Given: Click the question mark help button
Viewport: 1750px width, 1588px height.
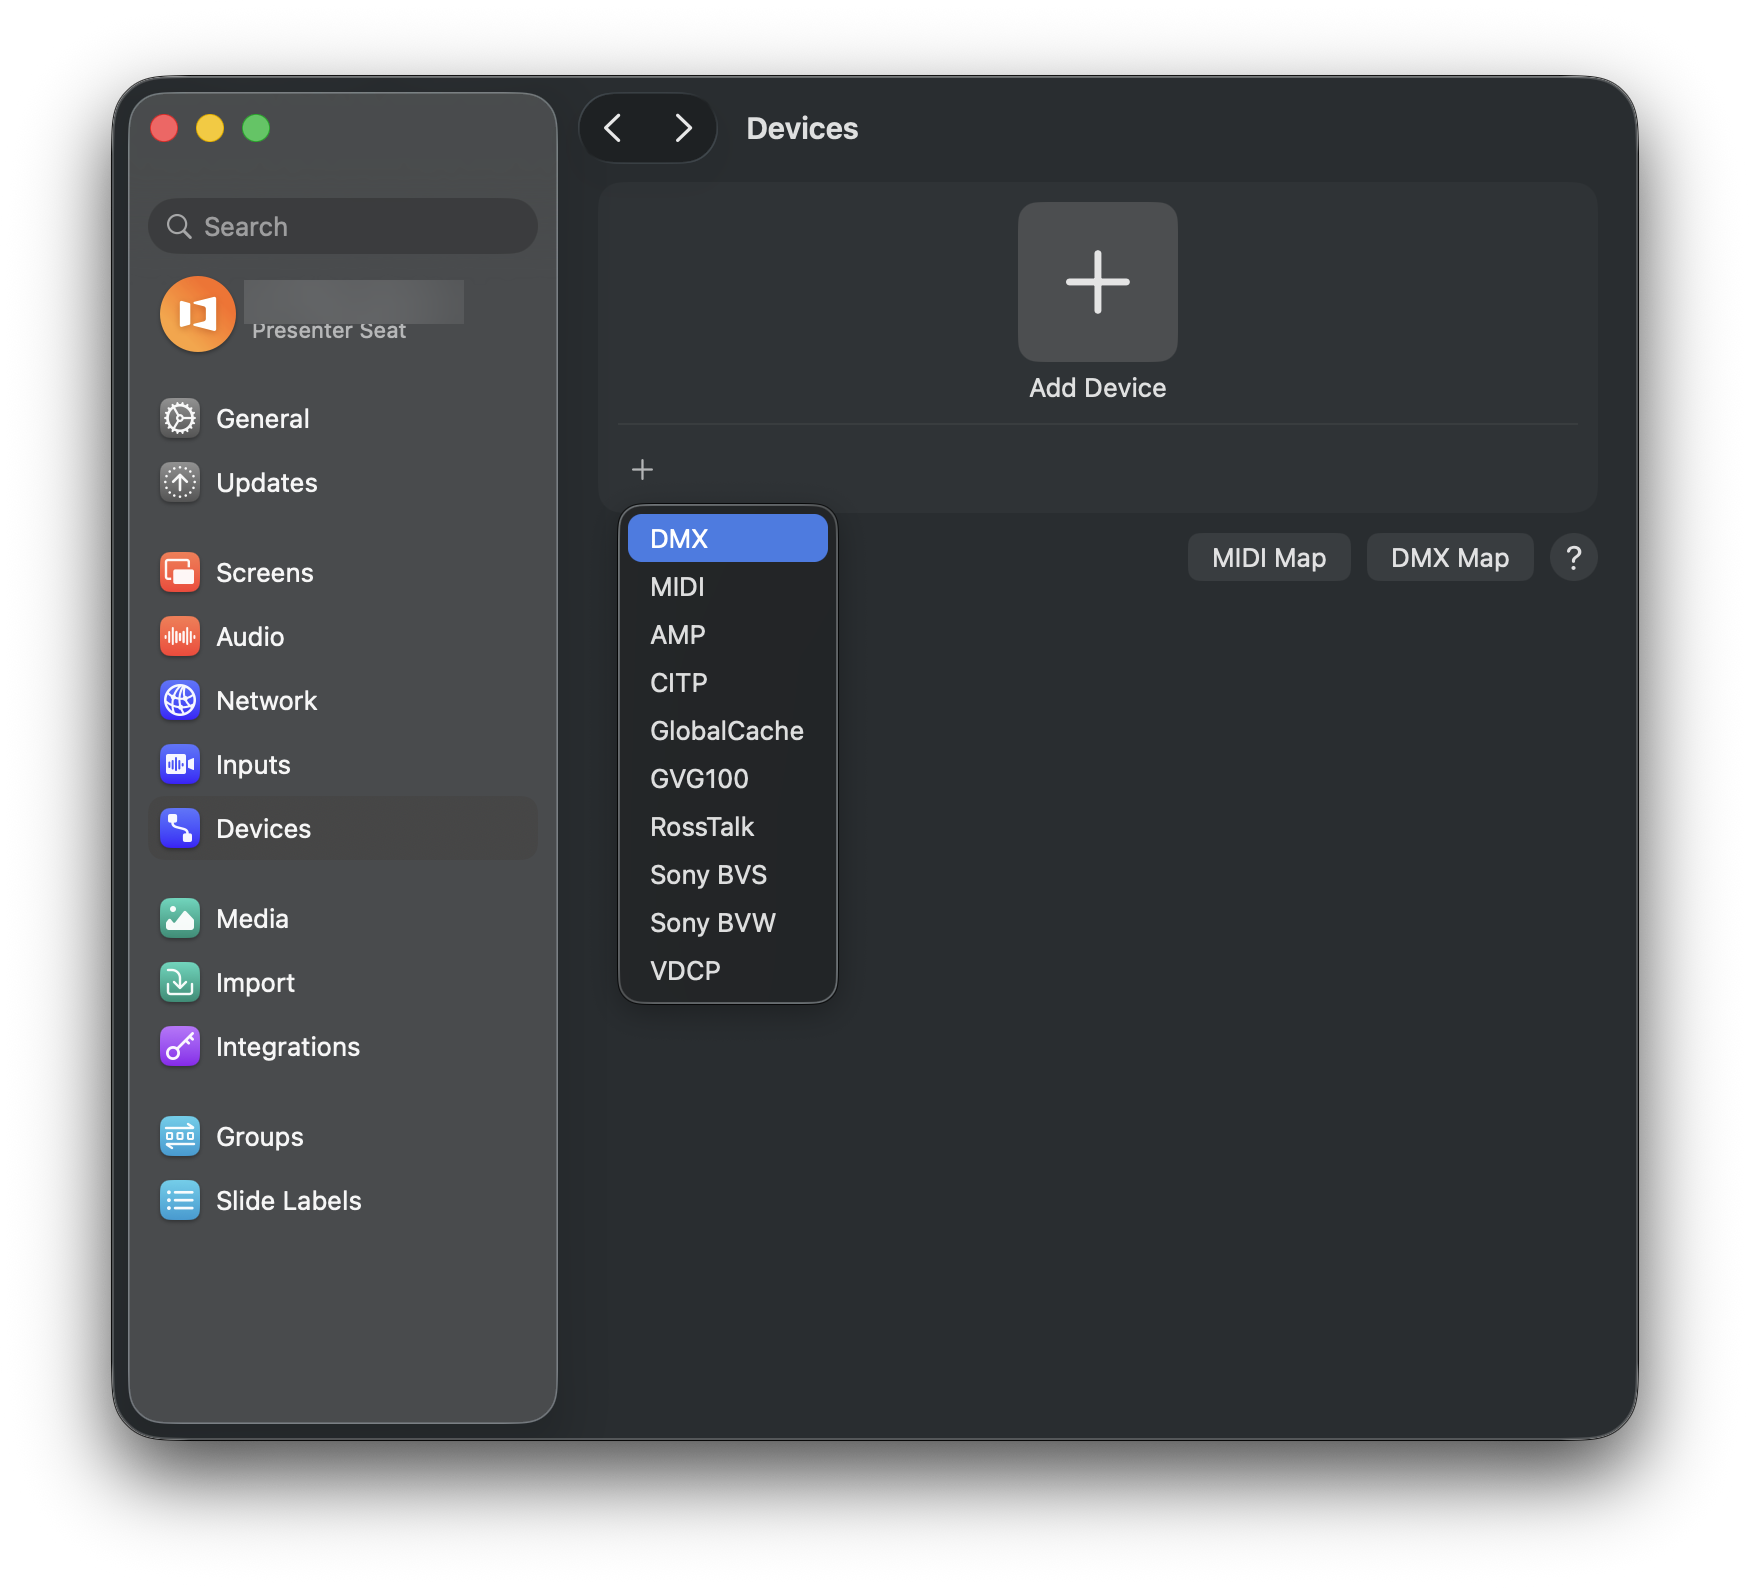Looking at the screenshot, I should coord(1573,557).
